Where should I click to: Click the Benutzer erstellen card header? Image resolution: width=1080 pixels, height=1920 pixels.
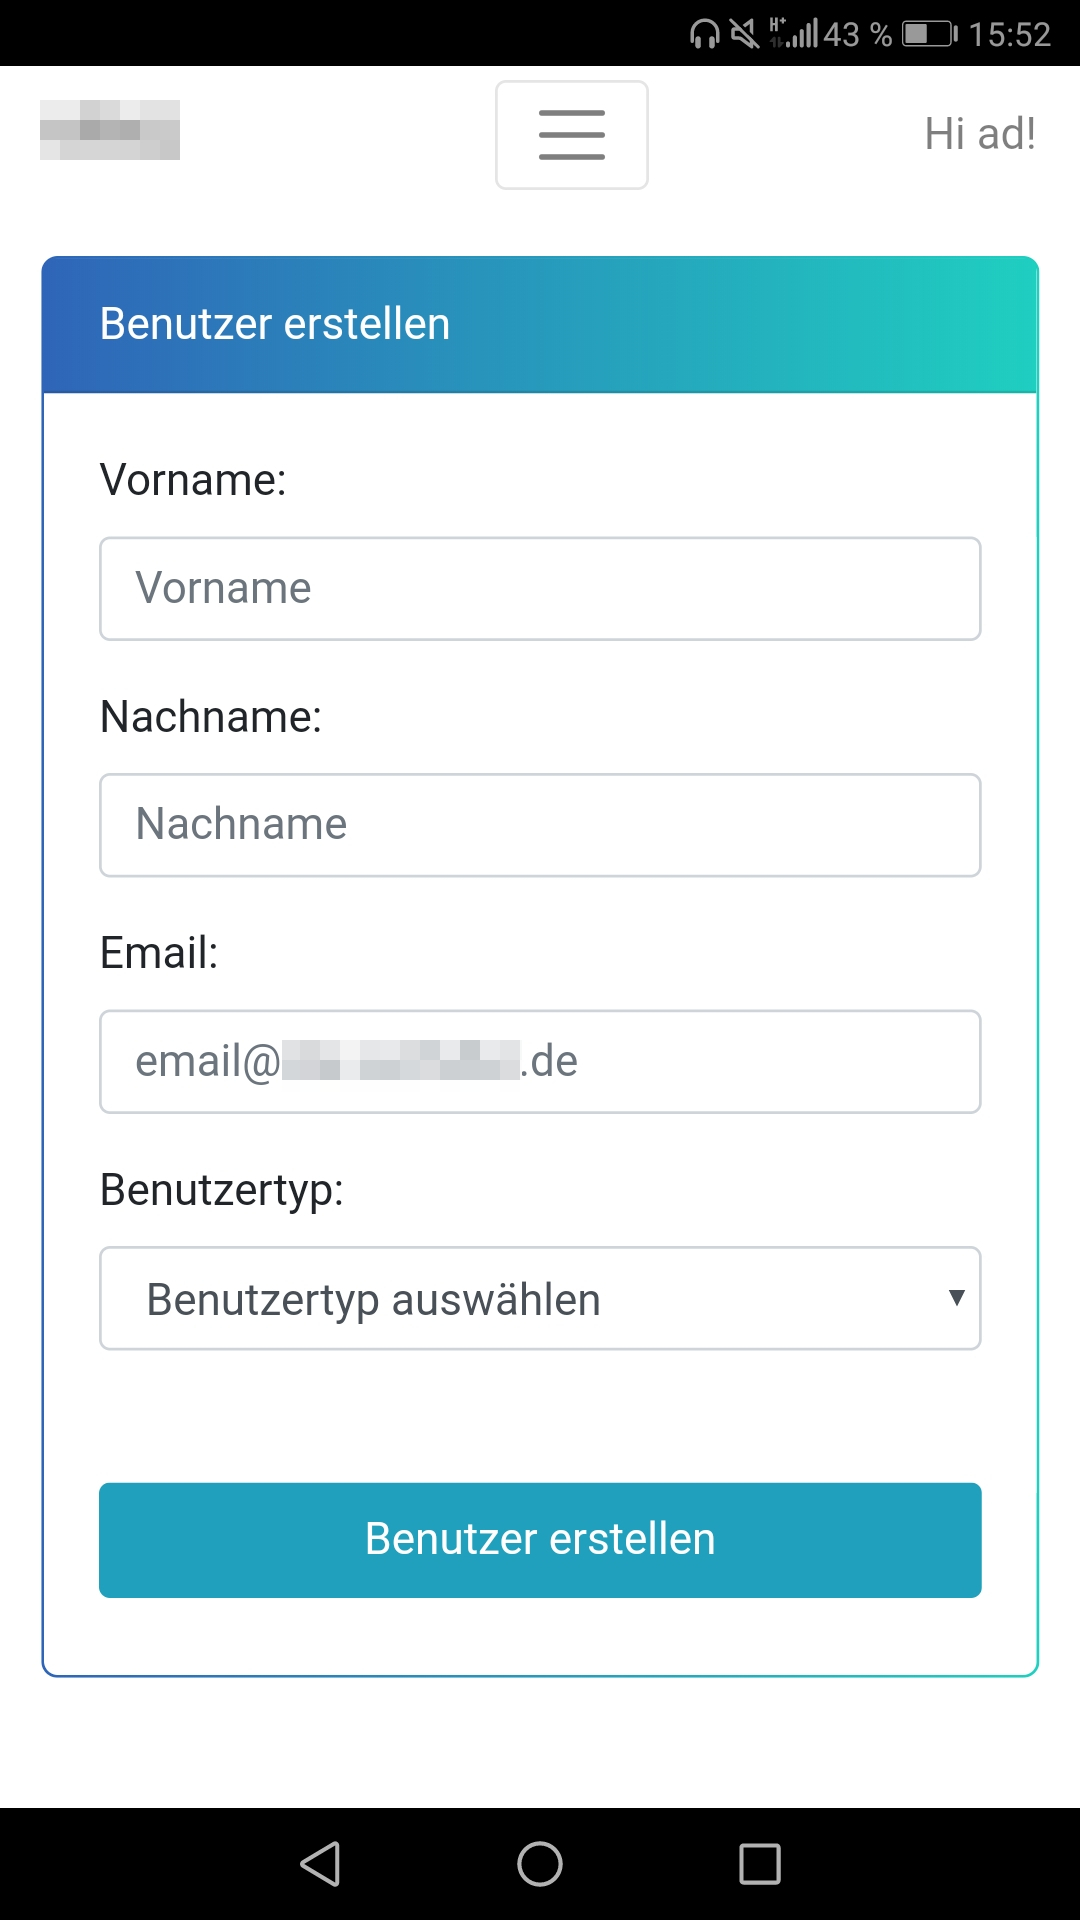pyautogui.click(x=540, y=324)
